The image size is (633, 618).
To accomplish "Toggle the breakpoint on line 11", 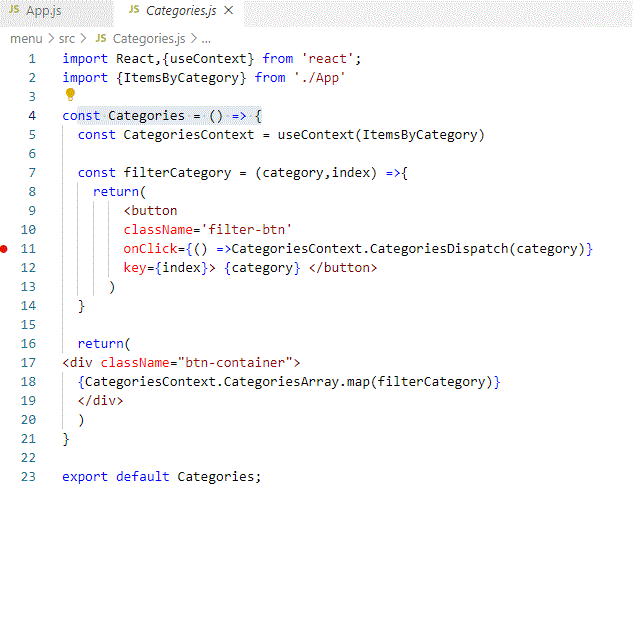I will (x=4, y=249).
